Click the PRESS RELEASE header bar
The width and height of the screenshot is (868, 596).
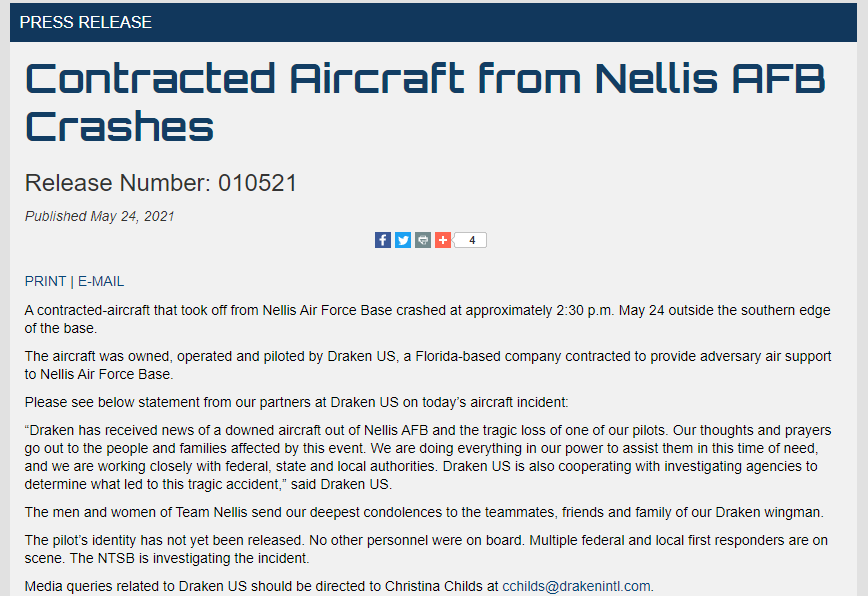(x=434, y=22)
